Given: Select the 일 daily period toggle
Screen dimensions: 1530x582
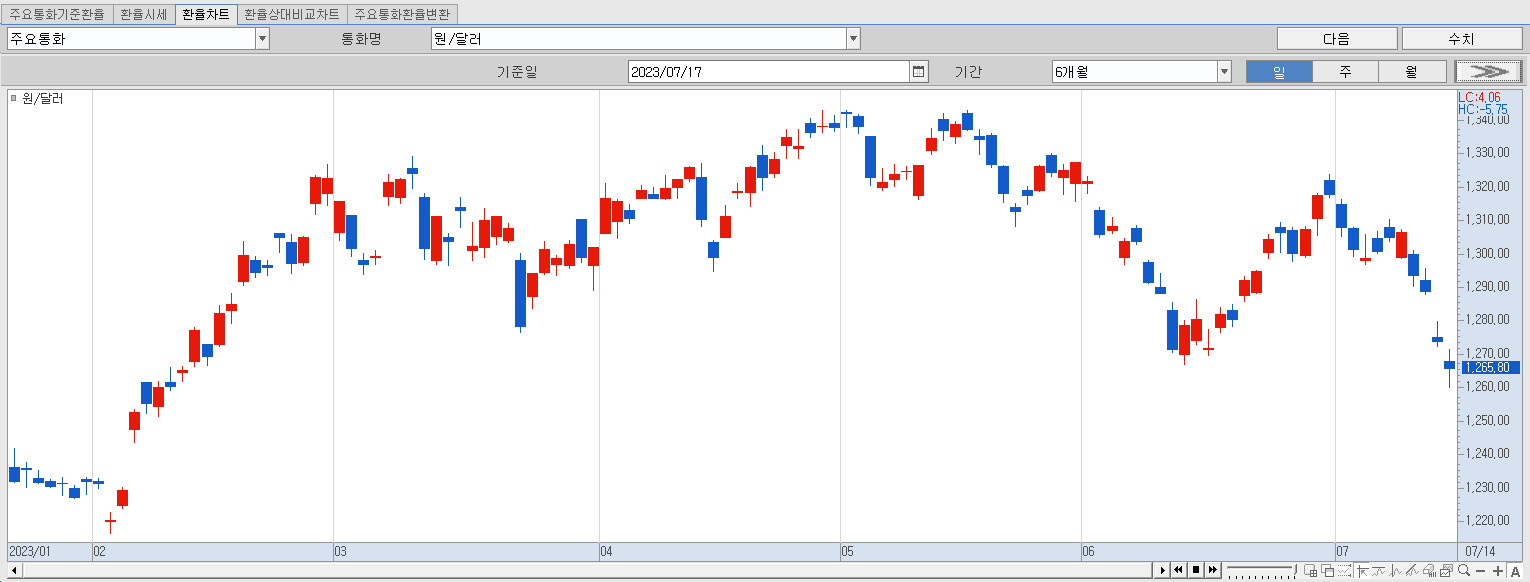Looking at the screenshot, I should point(1278,71).
